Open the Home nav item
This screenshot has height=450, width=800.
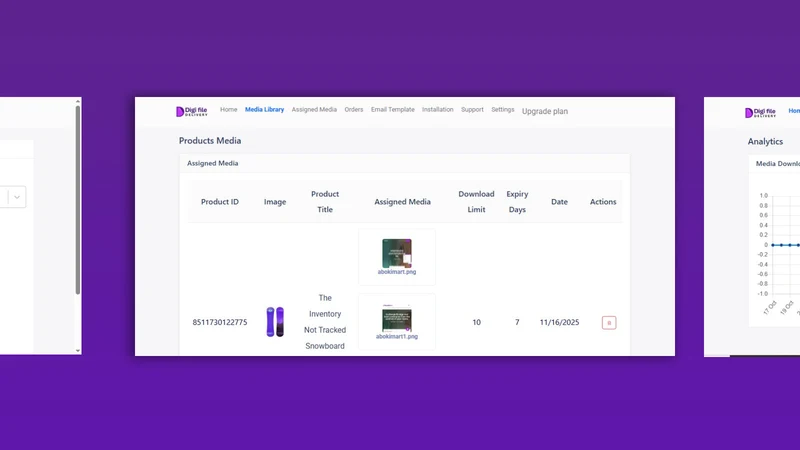(229, 110)
